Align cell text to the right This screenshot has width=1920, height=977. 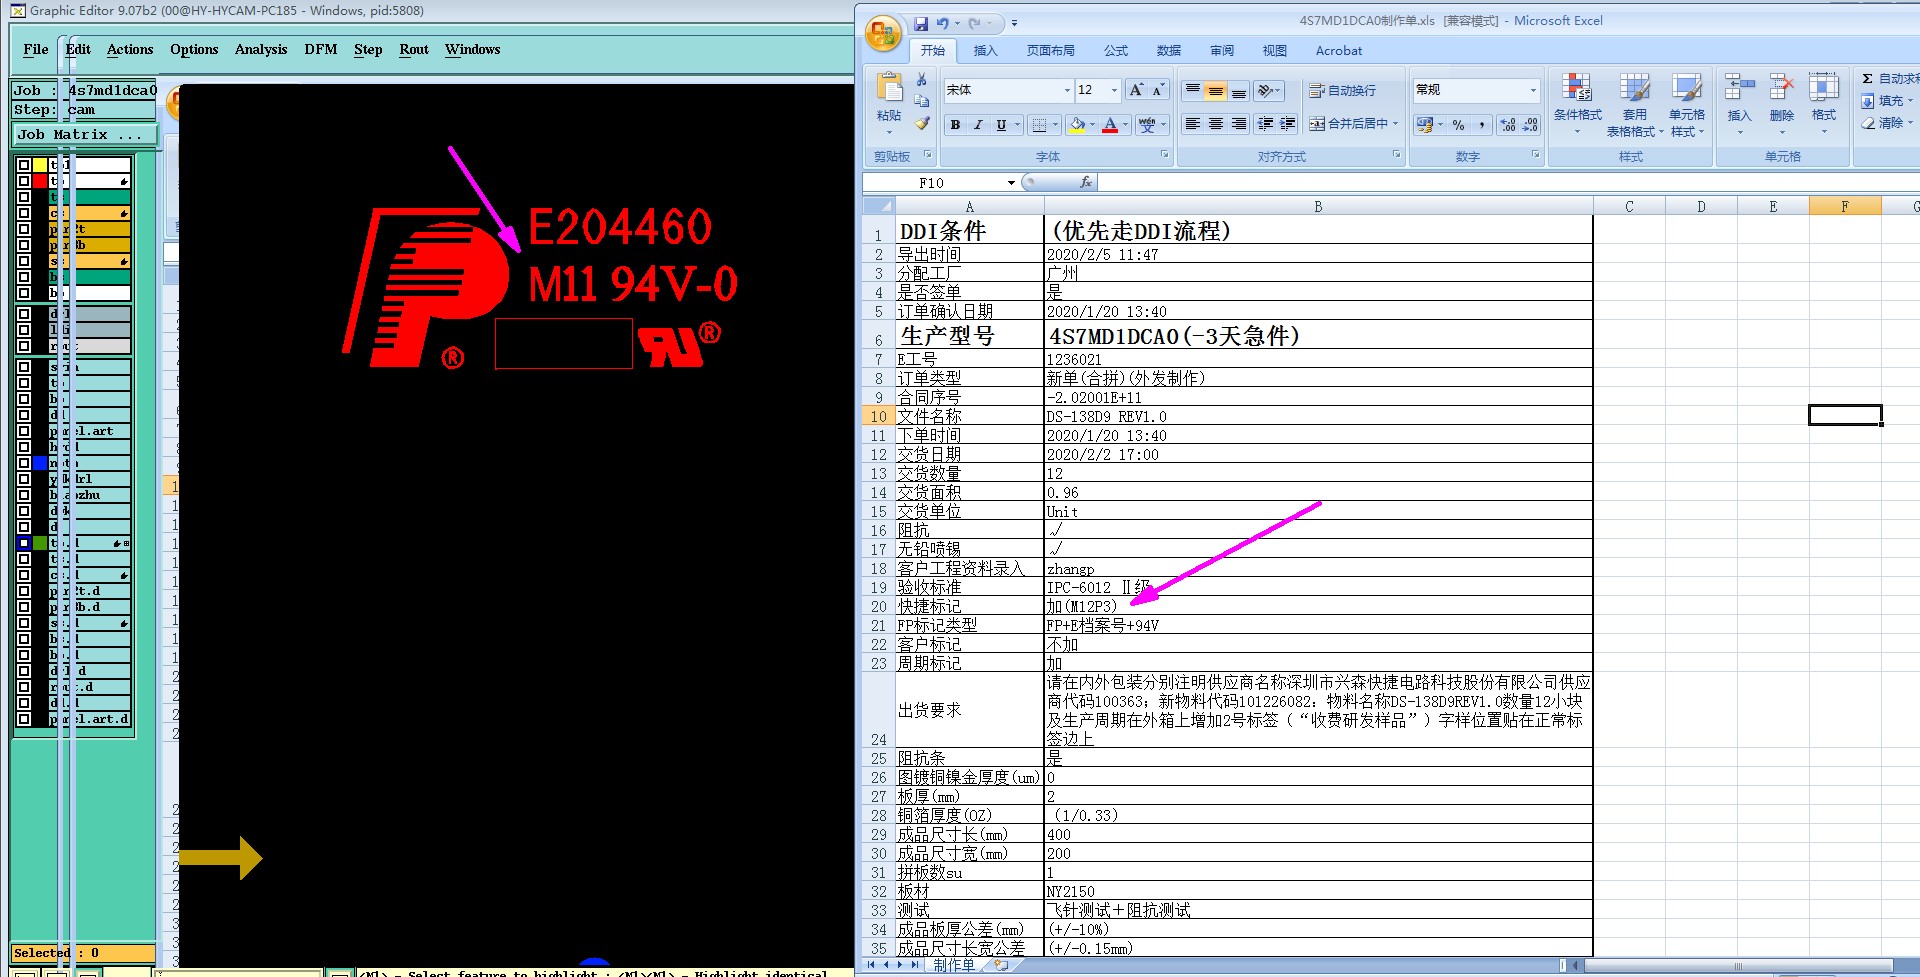coord(1239,124)
